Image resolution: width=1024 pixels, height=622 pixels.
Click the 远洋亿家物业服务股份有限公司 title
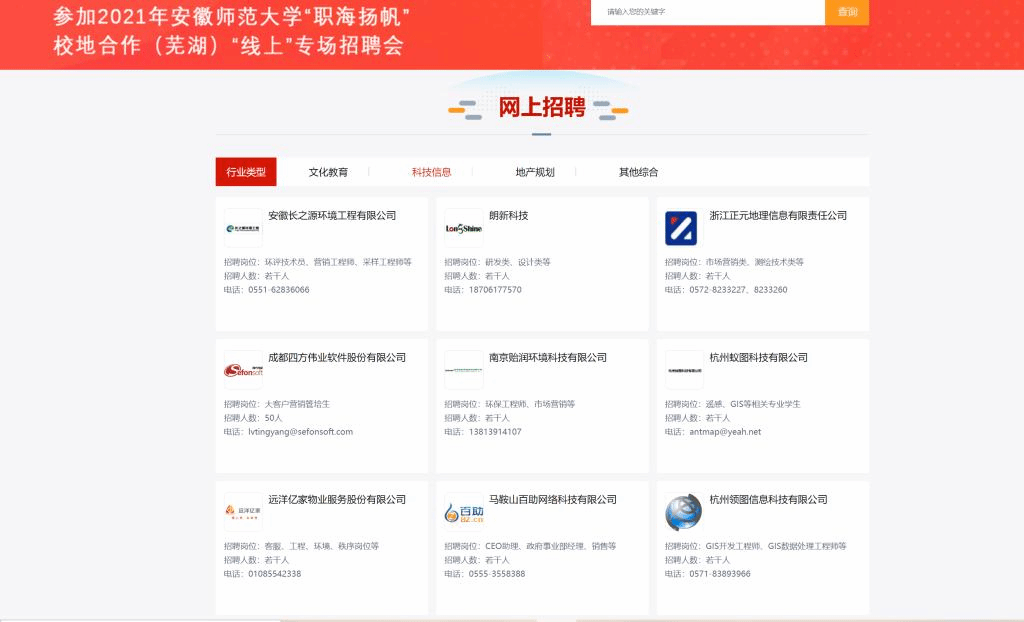(337, 500)
